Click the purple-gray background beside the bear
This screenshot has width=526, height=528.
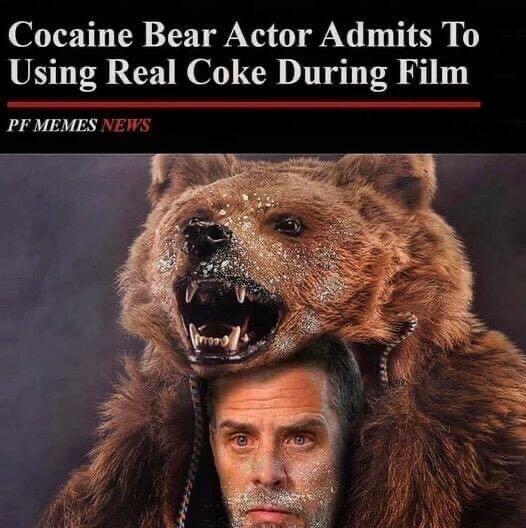pos(61,269)
